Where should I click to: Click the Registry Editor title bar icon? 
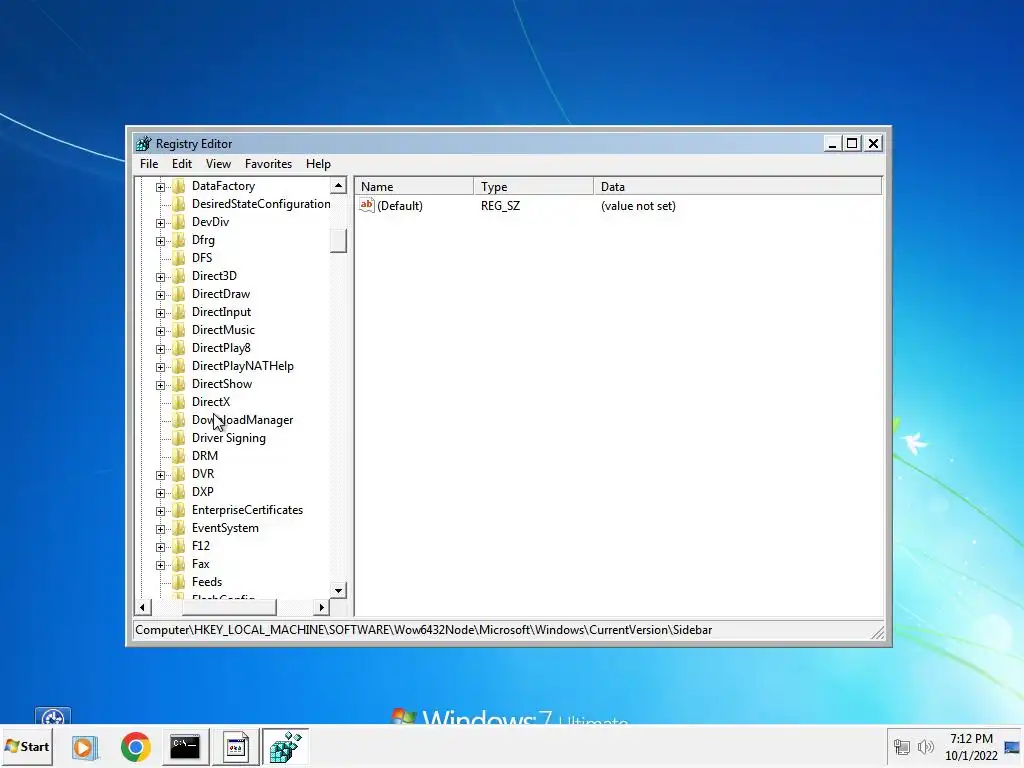coord(144,144)
